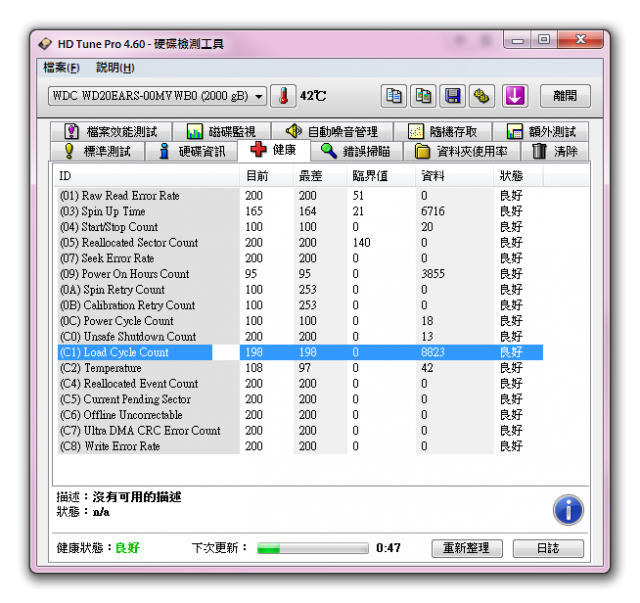This screenshot has height=603, width=640.
Task: Open the drive selection dropdown WDC WD20EARS
Action: (157, 96)
